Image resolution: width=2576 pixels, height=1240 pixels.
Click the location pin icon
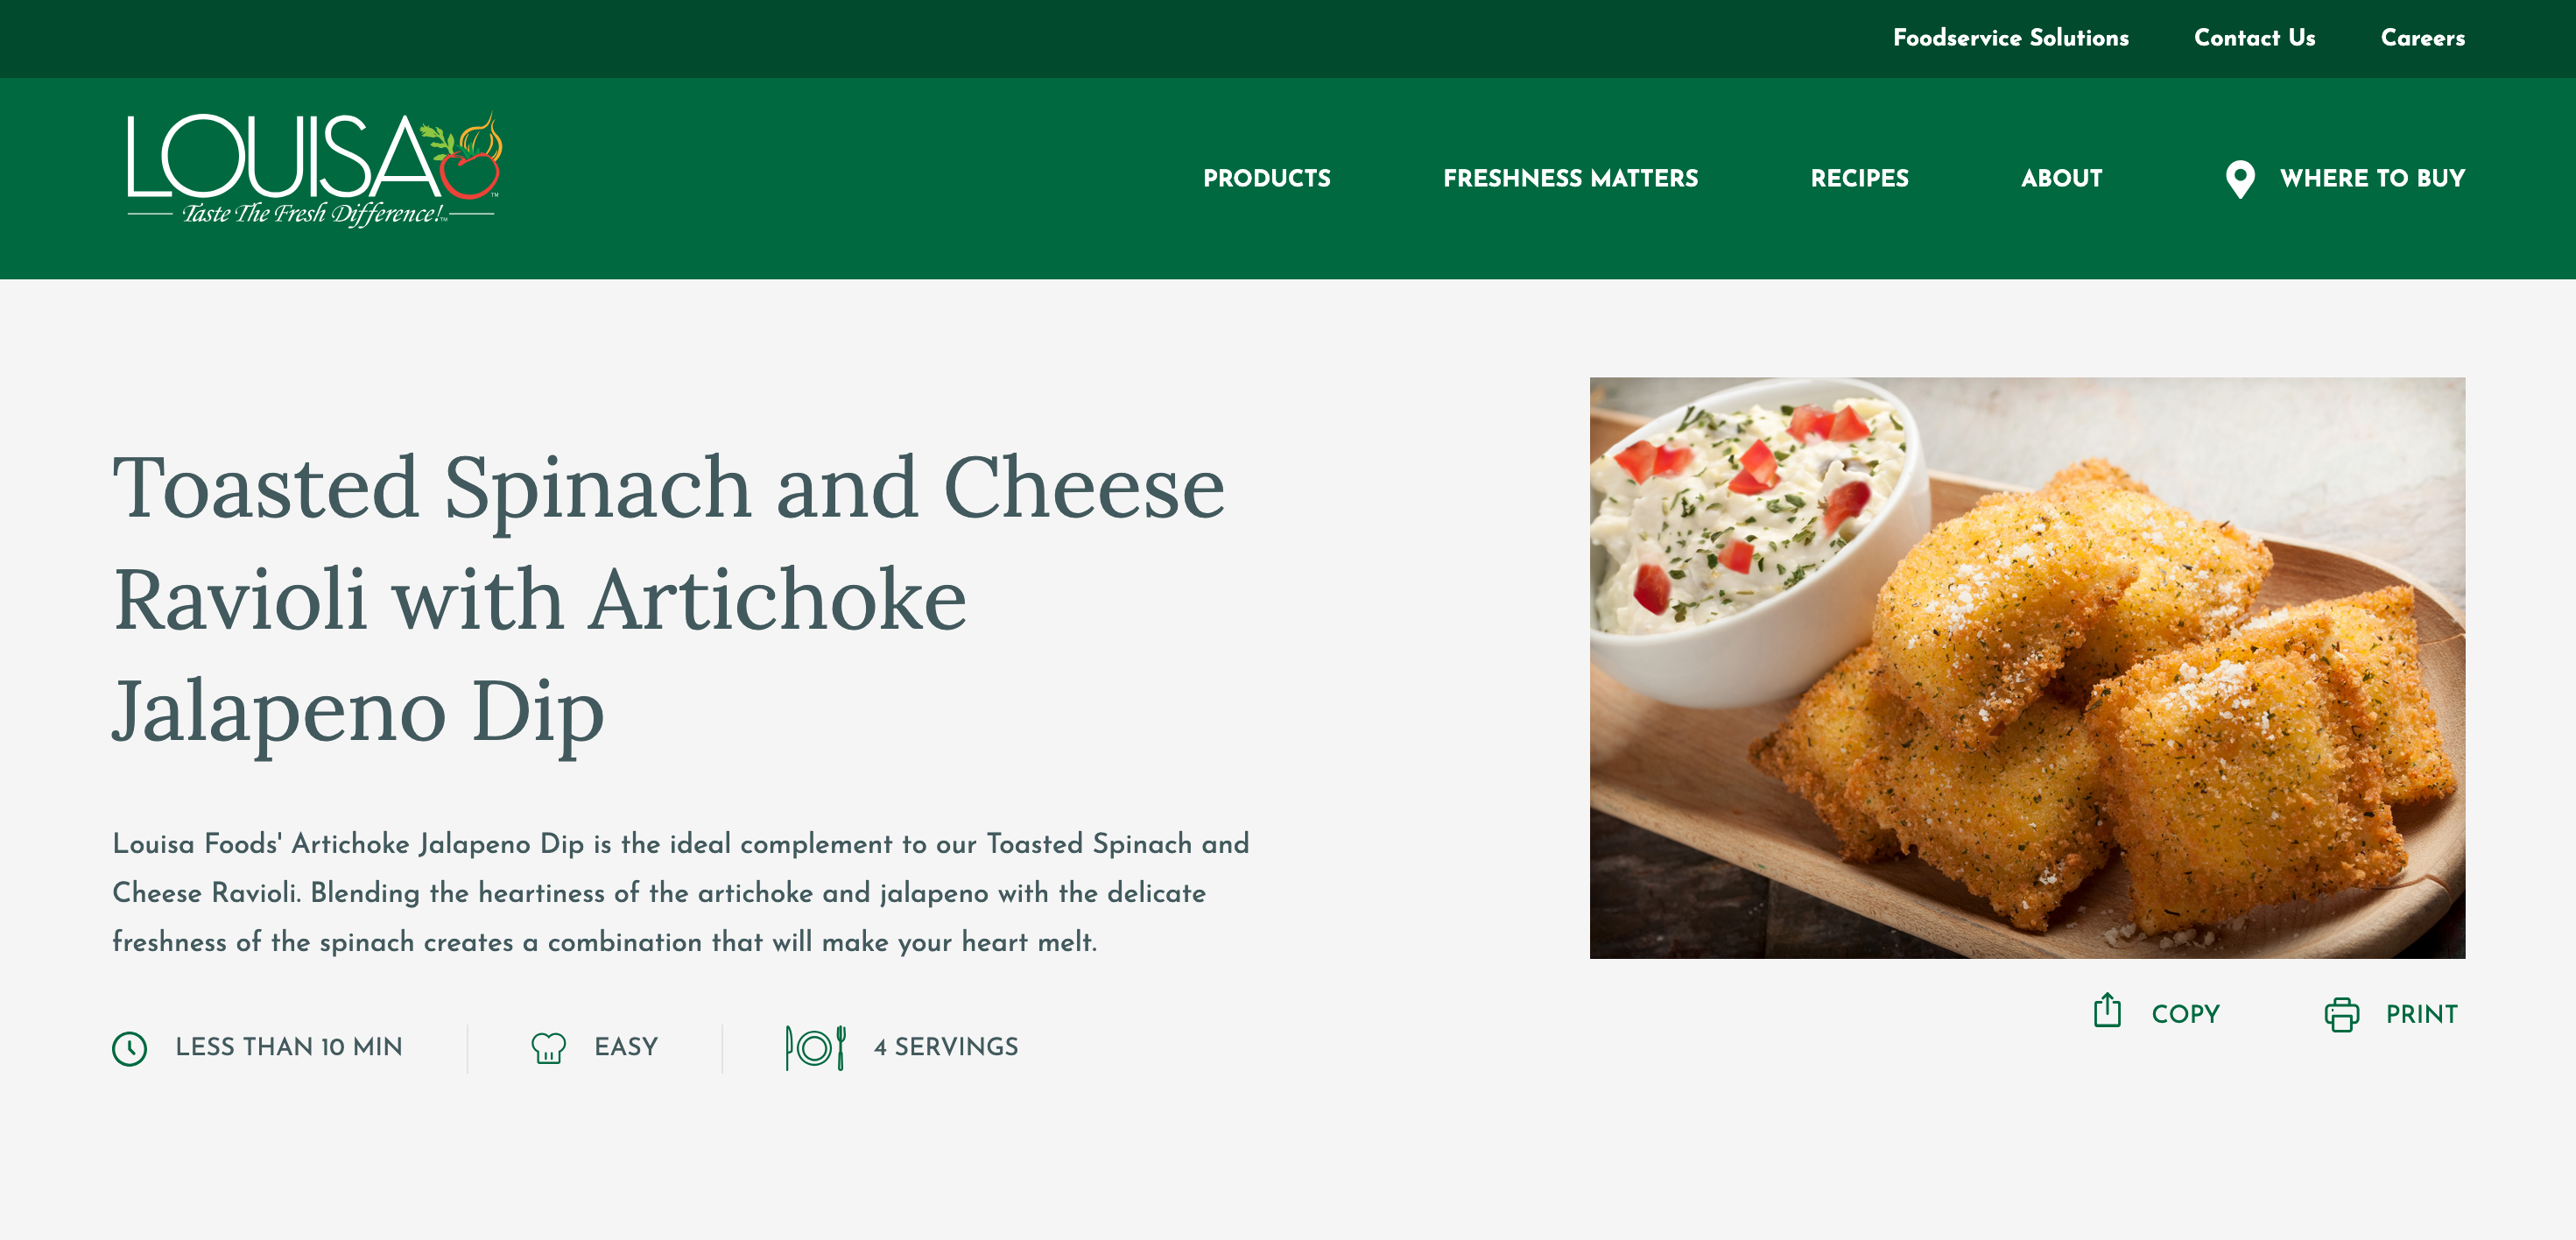(2240, 179)
